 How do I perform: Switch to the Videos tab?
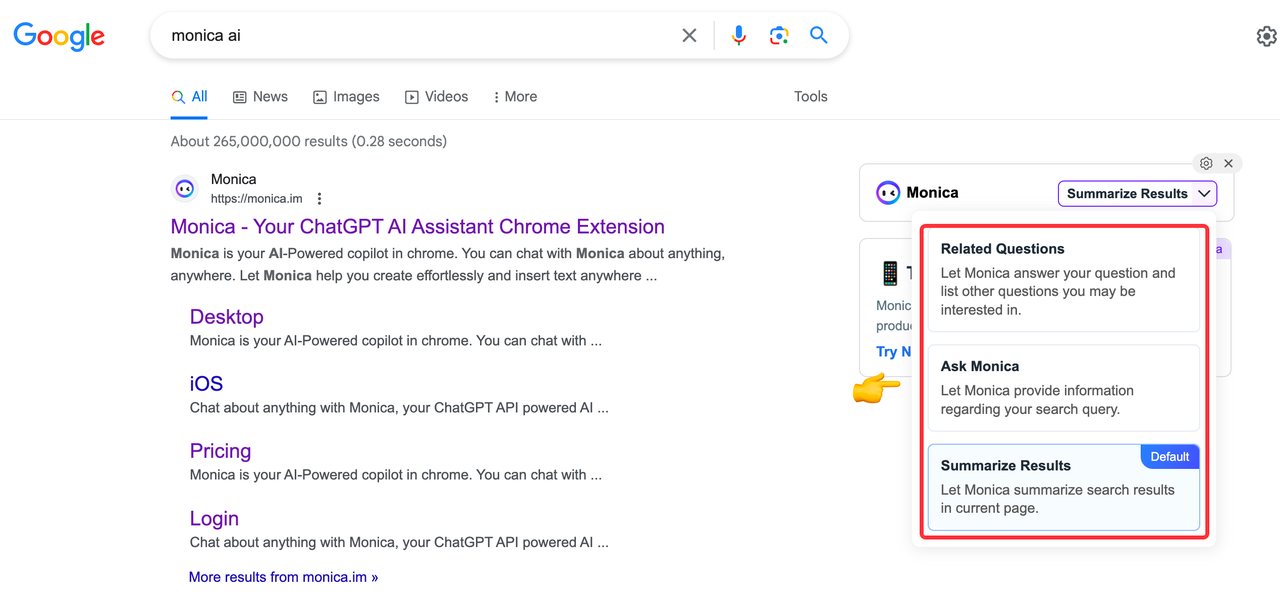[436, 97]
